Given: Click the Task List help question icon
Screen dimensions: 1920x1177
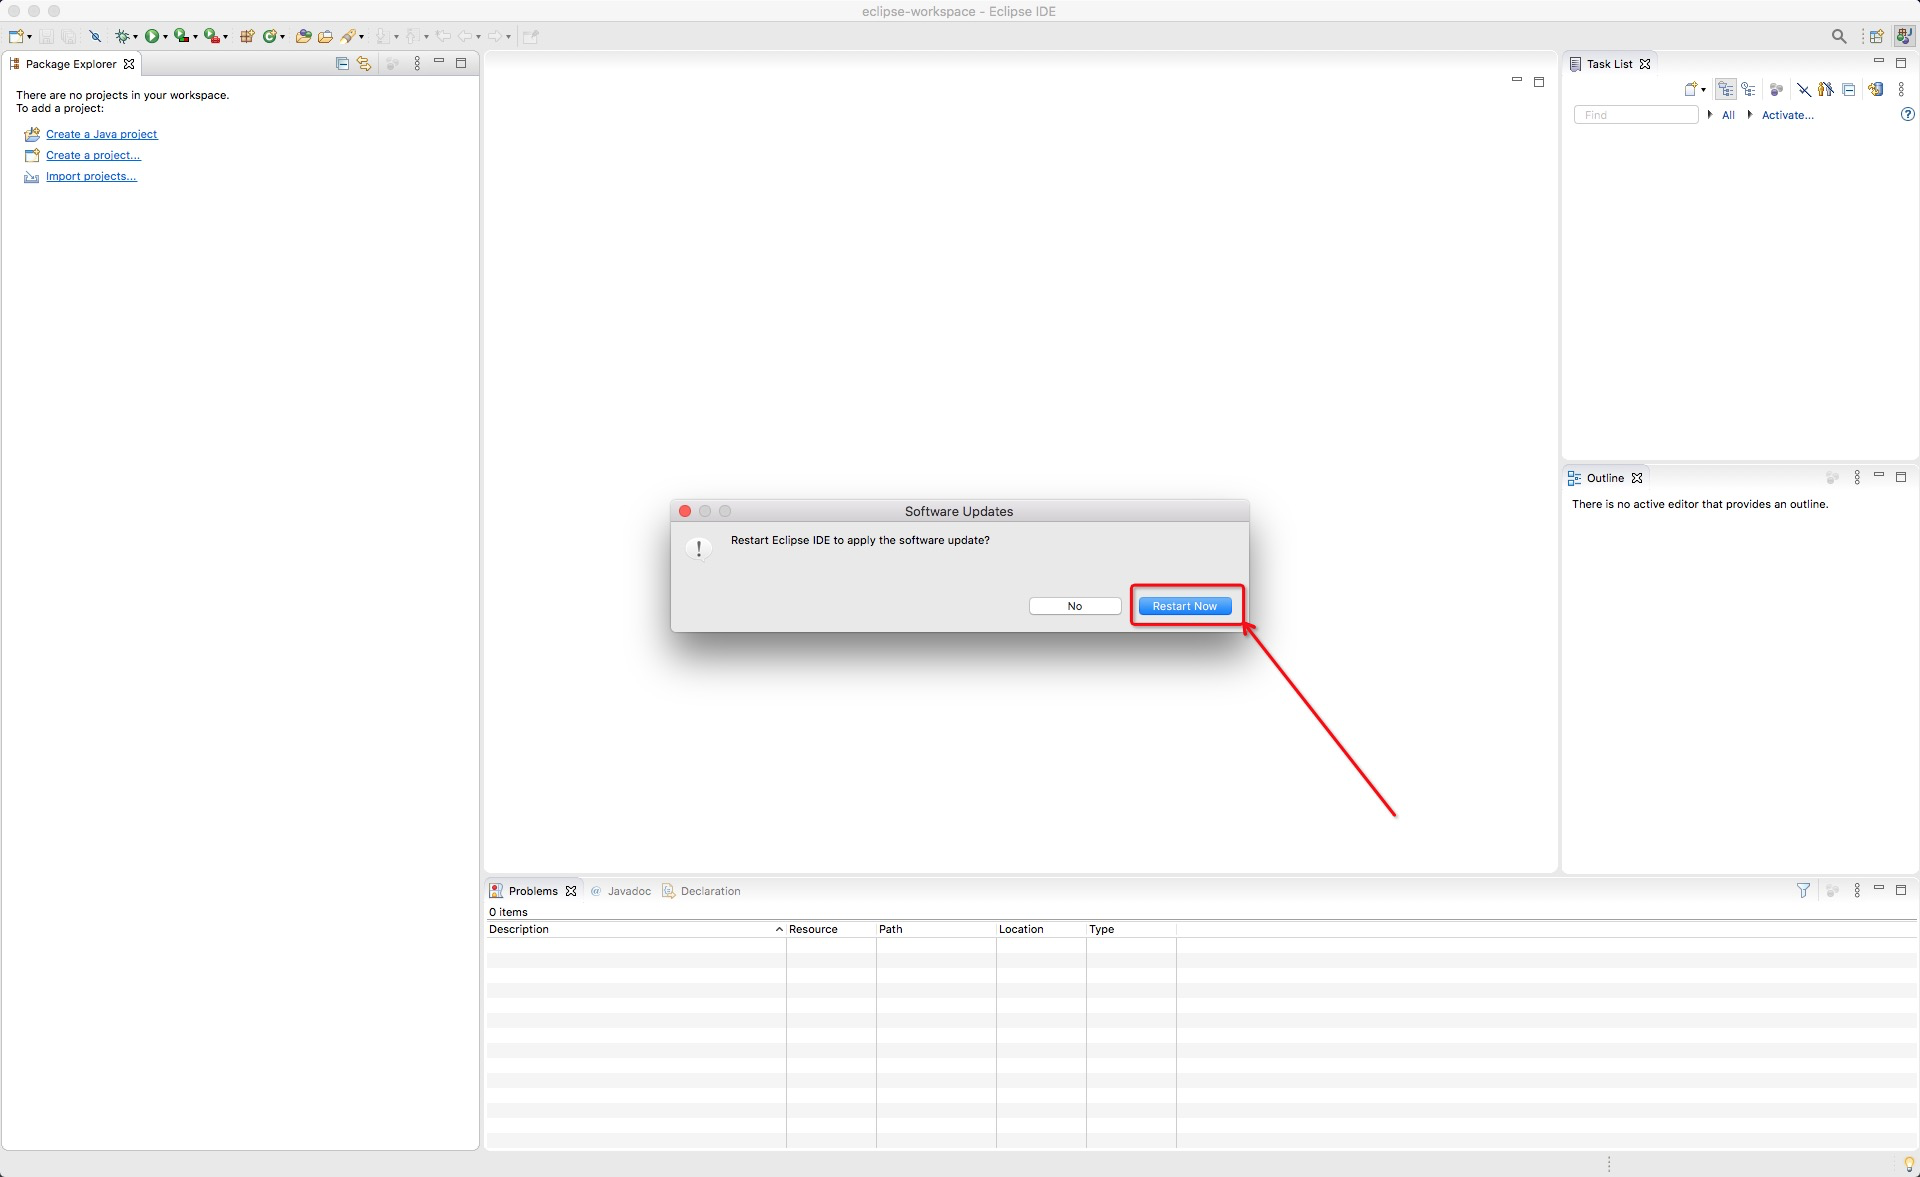Looking at the screenshot, I should tap(1907, 115).
